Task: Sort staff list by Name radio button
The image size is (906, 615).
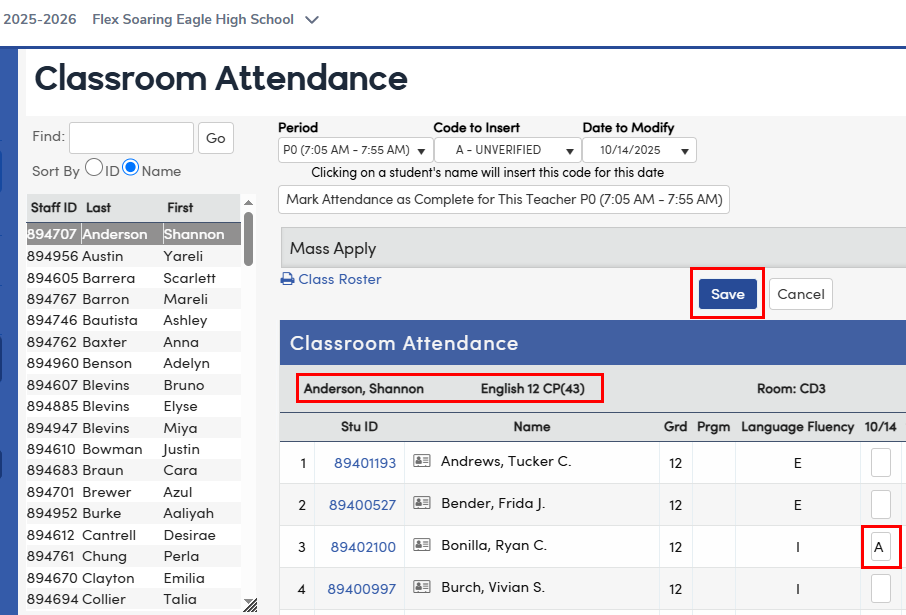Action: [x=131, y=168]
